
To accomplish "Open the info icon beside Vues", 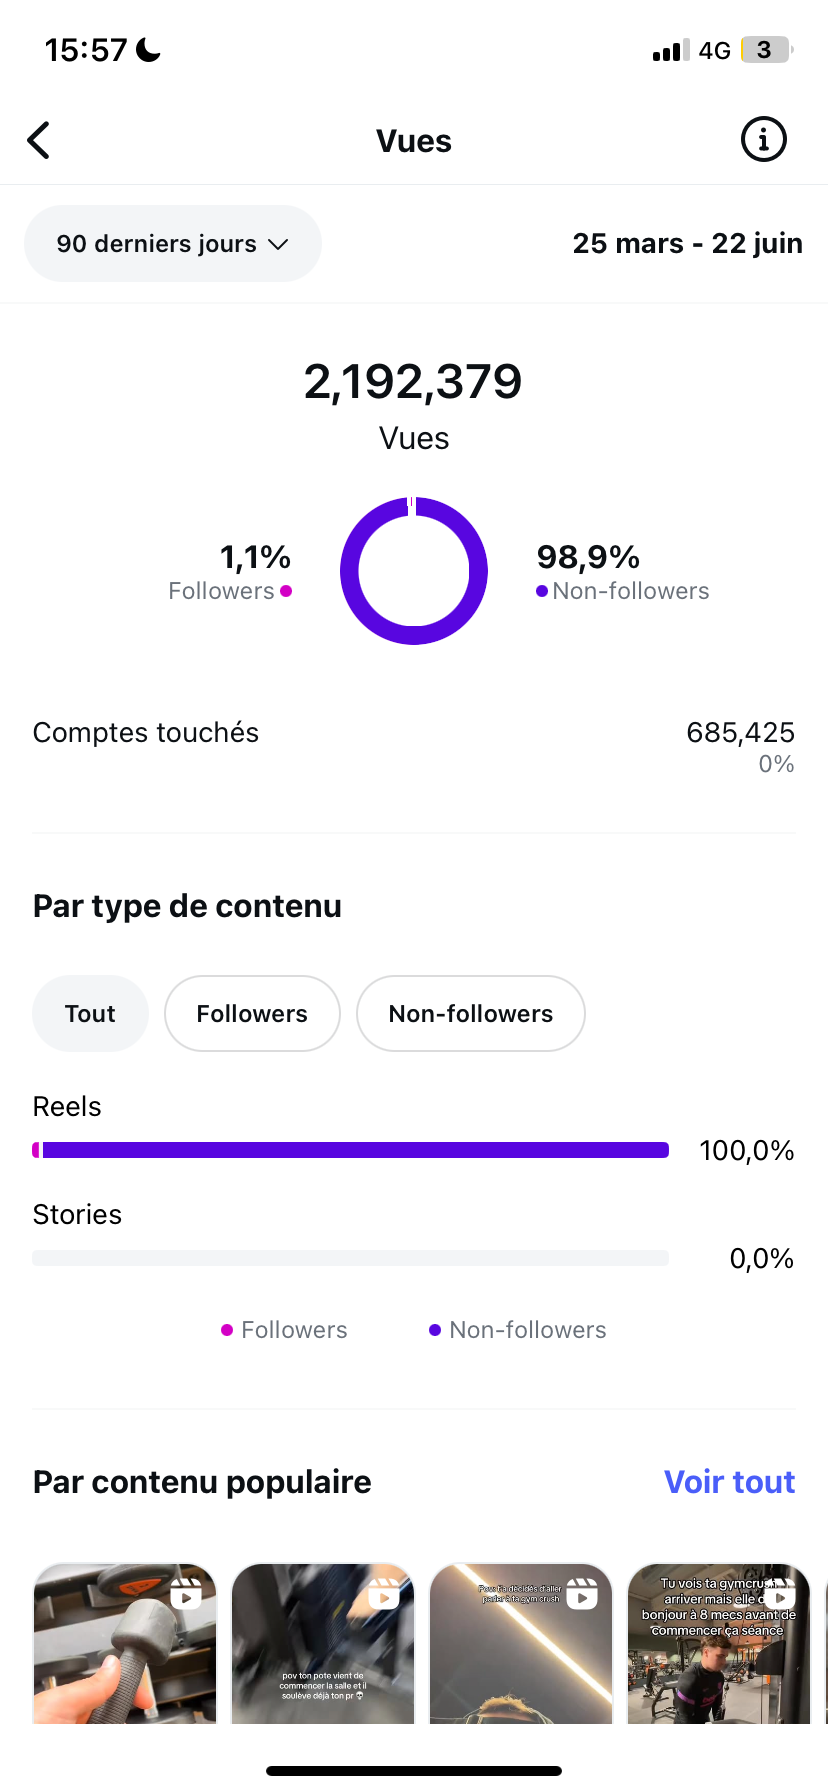I will coord(763,140).
